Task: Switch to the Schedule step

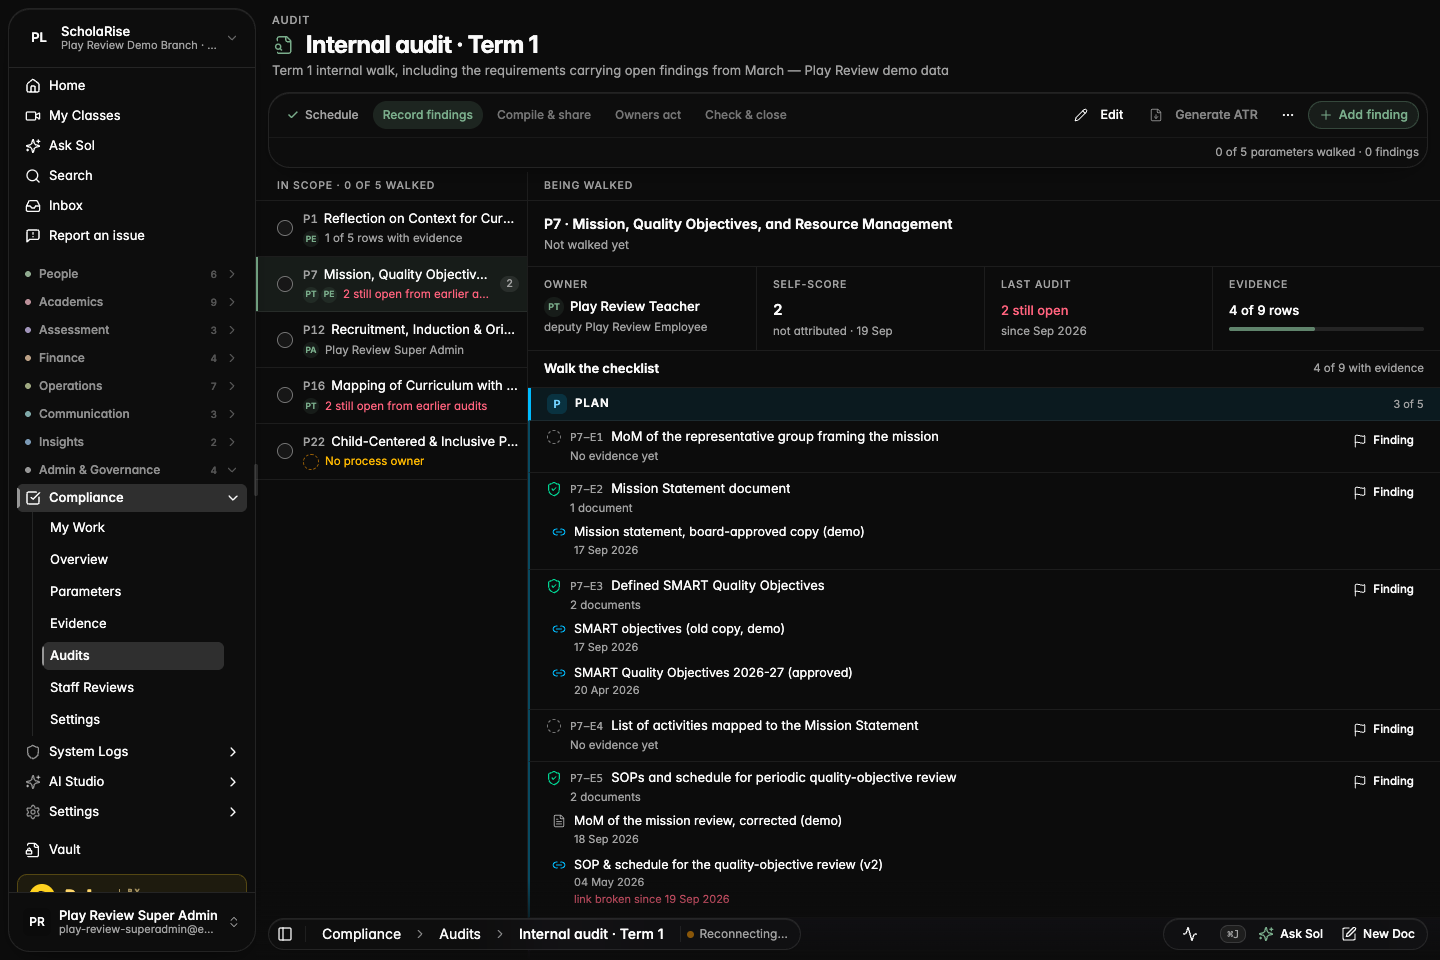Action: coord(322,115)
